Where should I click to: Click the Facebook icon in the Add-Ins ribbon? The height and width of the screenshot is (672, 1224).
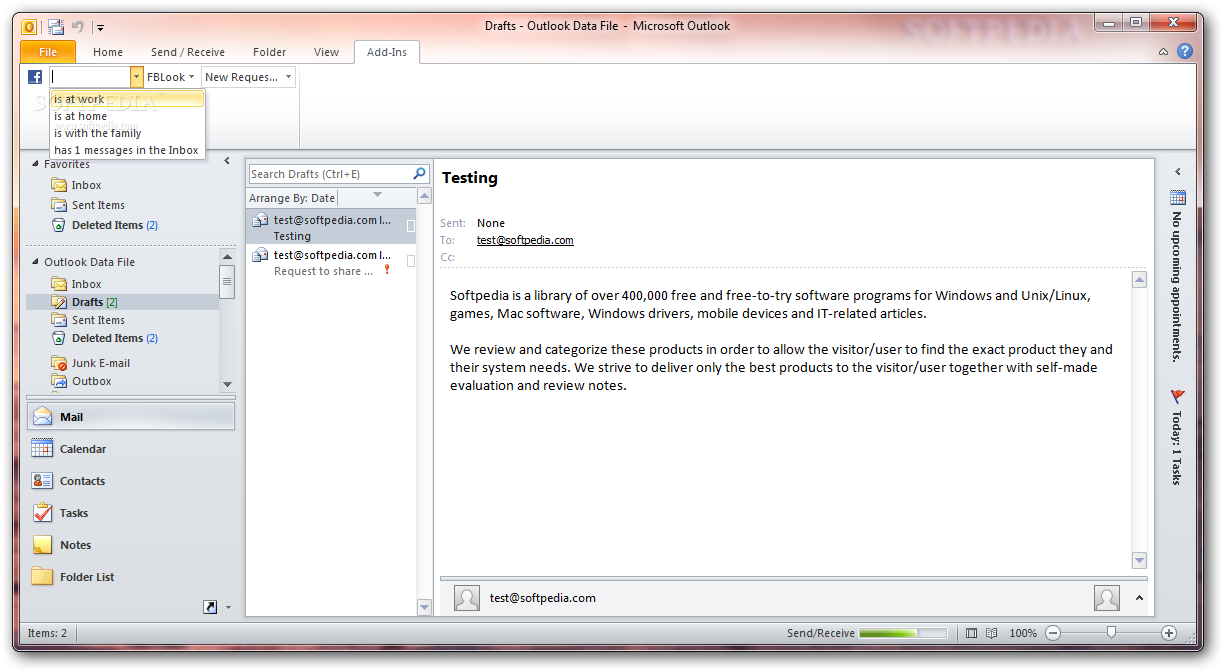pos(35,77)
